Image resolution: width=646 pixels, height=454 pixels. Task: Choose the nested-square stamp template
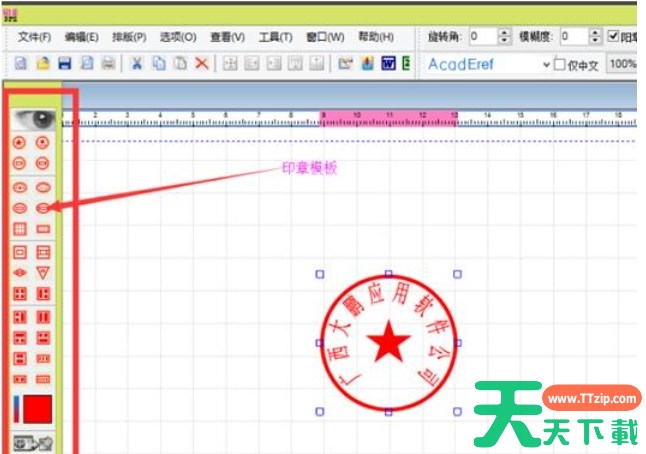click(x=20, y=252)
